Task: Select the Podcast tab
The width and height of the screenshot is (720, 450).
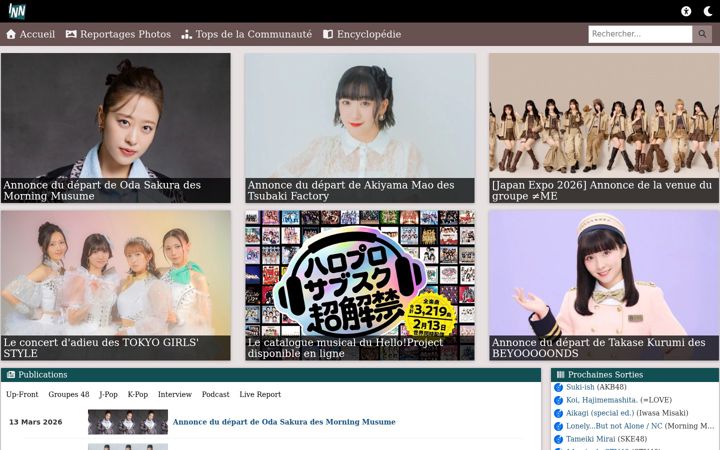Action: click(x=215, y=394)
